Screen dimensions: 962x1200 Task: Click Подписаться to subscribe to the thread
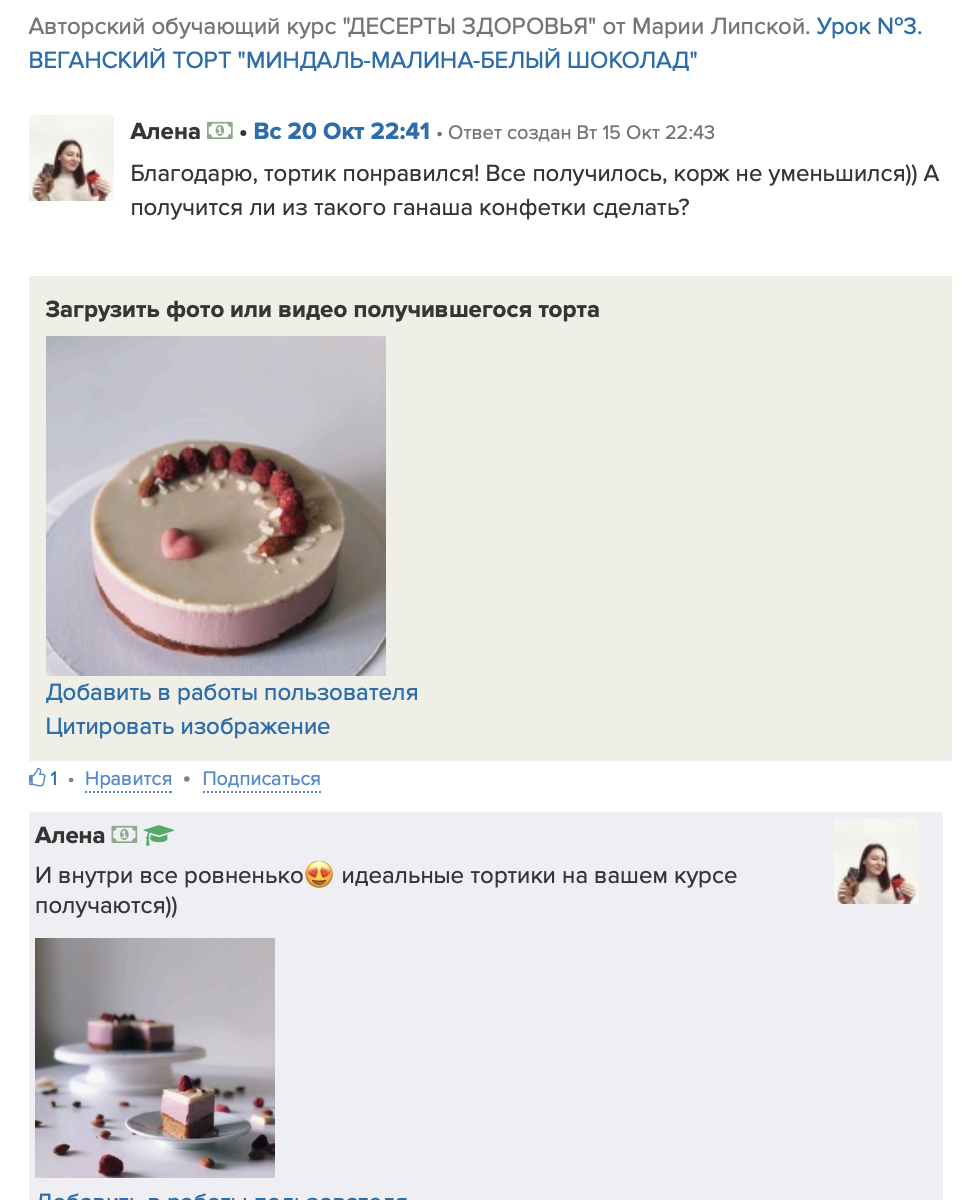pyautogui.click(x=262, y=779)
